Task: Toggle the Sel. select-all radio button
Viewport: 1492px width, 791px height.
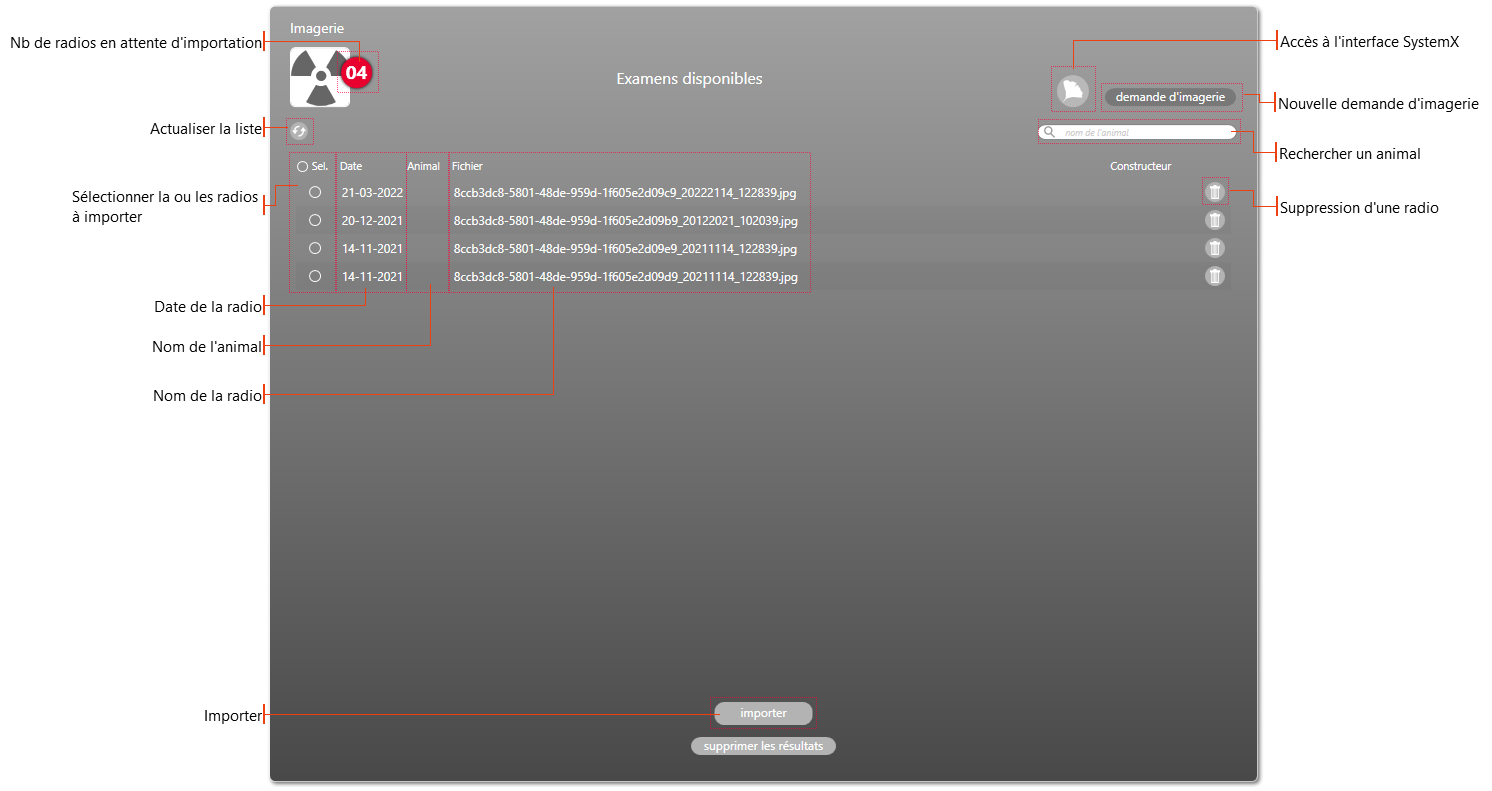Action: point(302,167)
